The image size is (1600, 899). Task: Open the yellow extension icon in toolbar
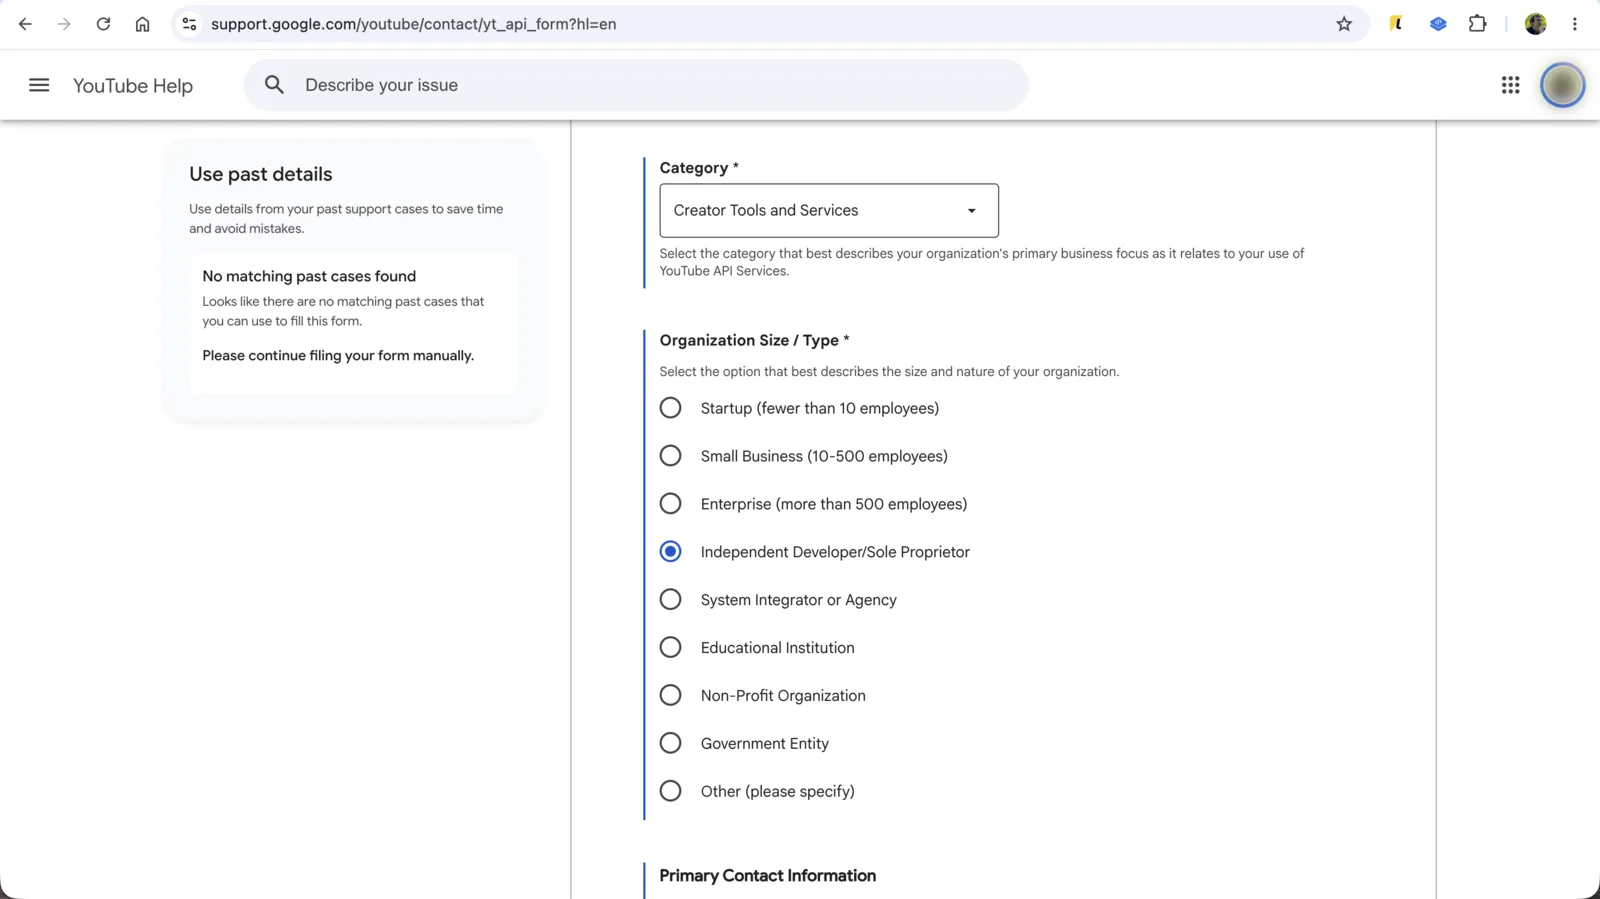tap(1396, 24)
